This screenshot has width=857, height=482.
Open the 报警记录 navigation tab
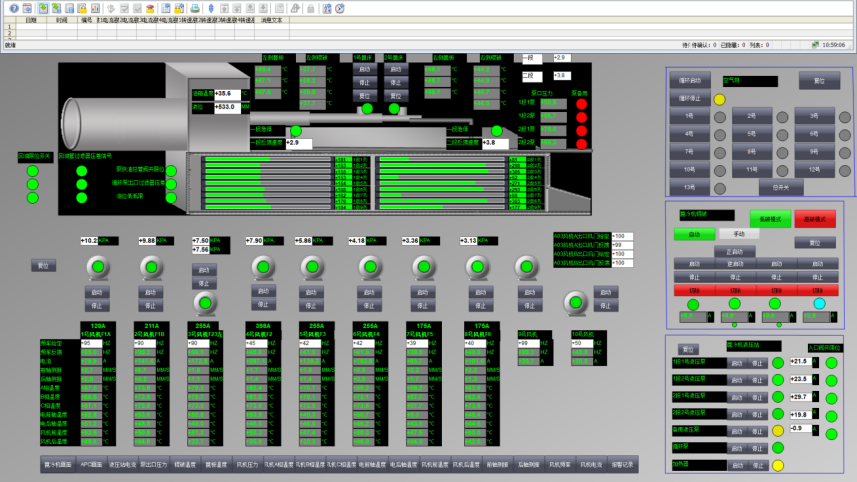tap(623, 465)
